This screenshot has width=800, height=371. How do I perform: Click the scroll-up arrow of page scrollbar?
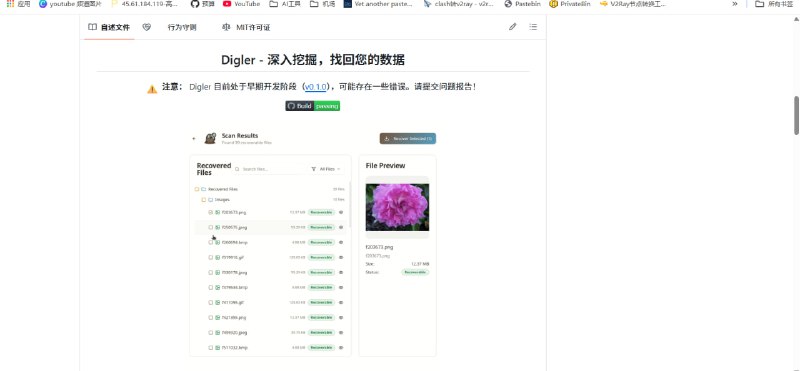[x=796, y=19]
